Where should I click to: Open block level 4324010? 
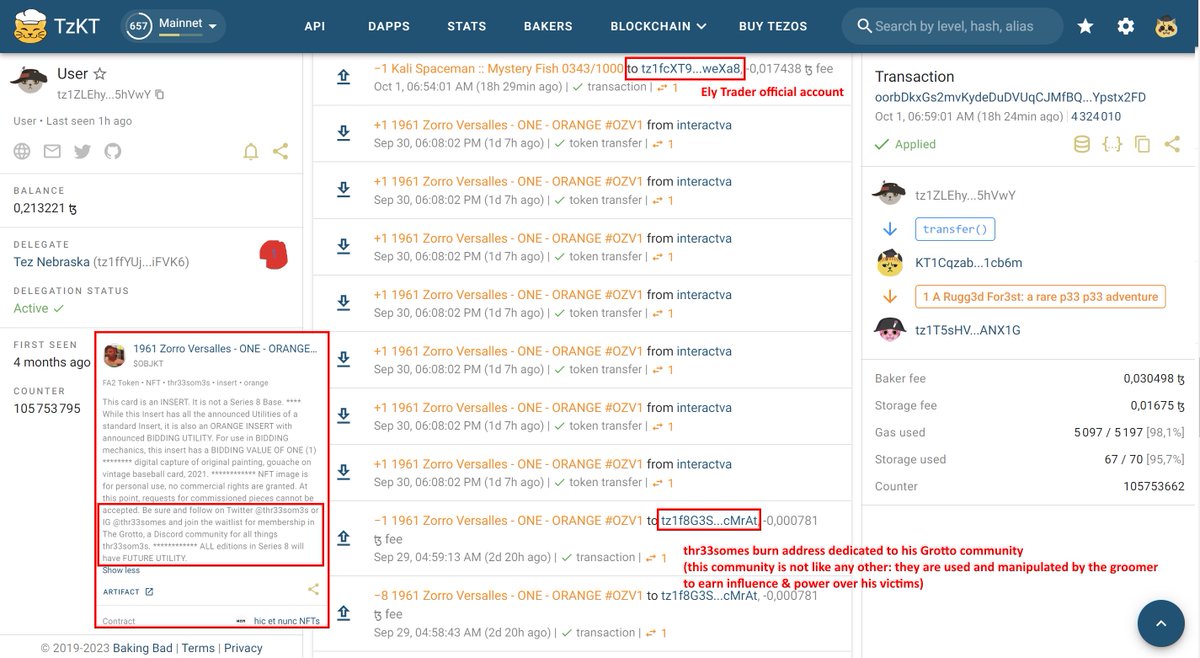(1096, 117)
